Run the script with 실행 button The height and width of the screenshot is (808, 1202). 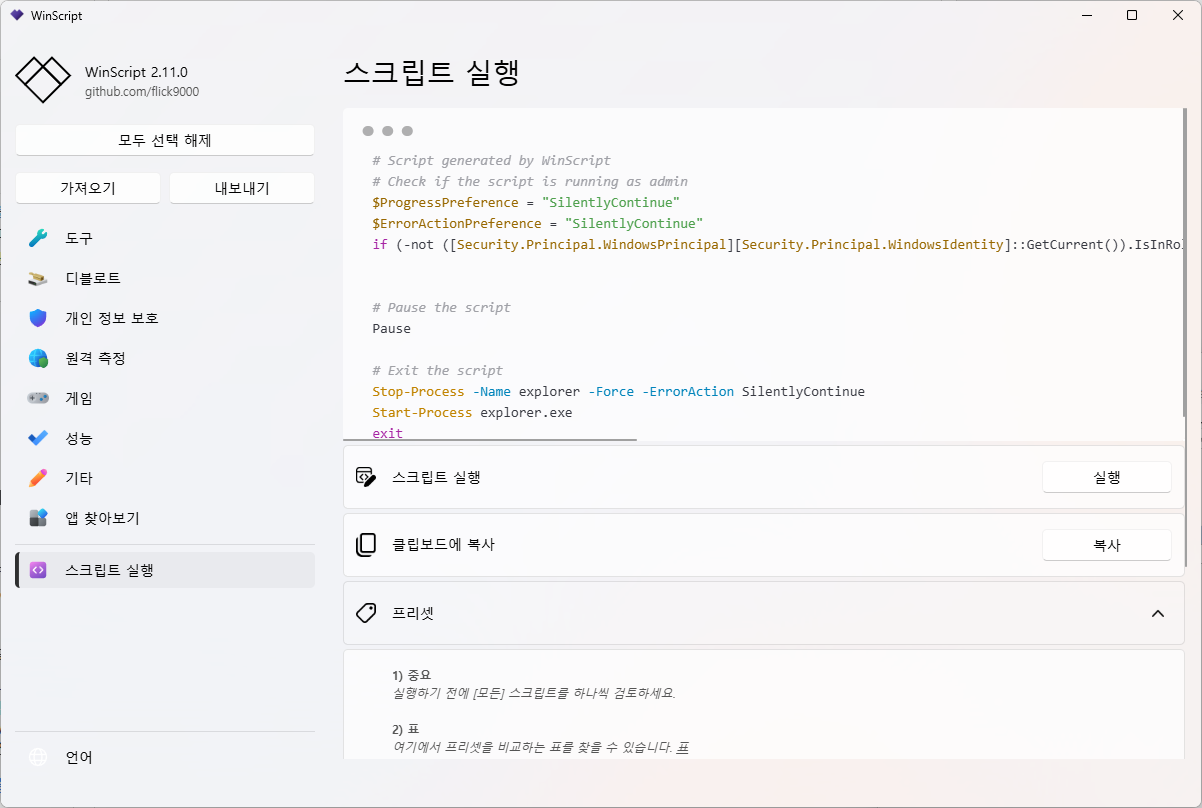(x=1107, y=477)
